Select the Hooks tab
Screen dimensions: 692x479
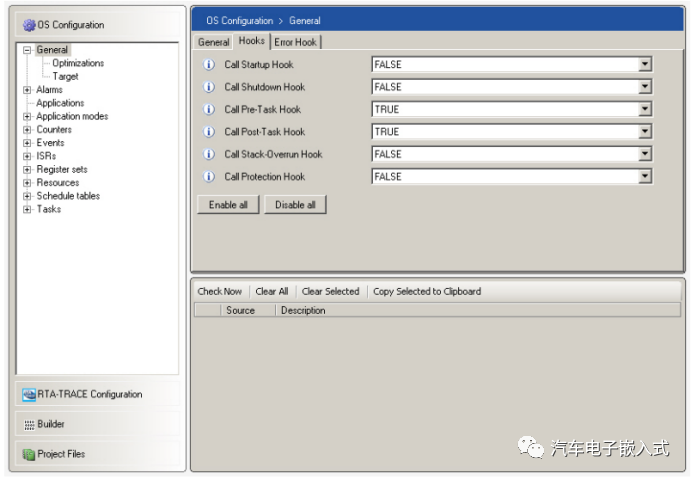coord(252,41)
